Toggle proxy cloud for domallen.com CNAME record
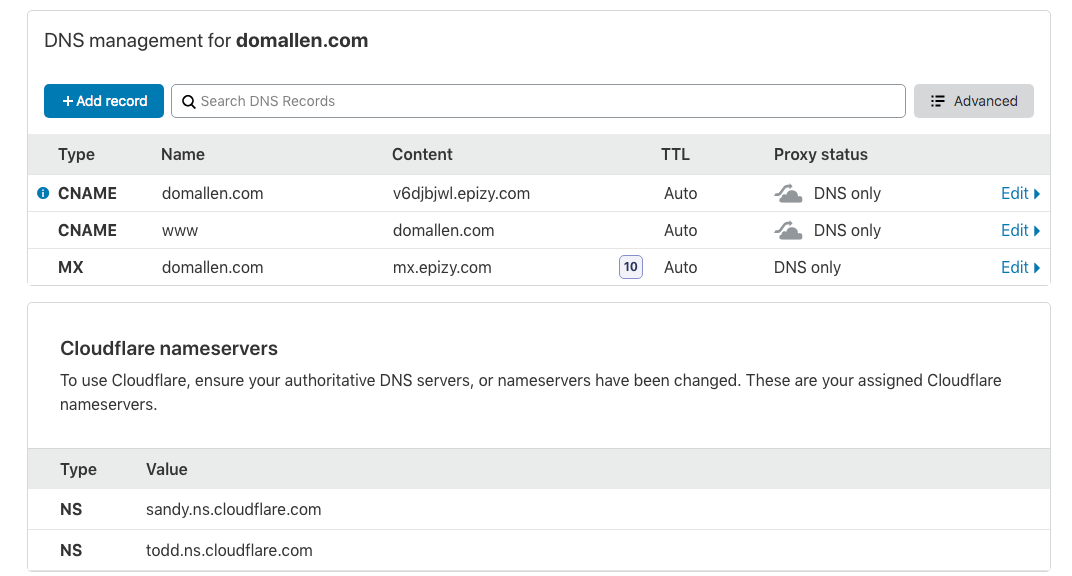The width and height of the screenshot is (1072, 576). pos(789,194)
